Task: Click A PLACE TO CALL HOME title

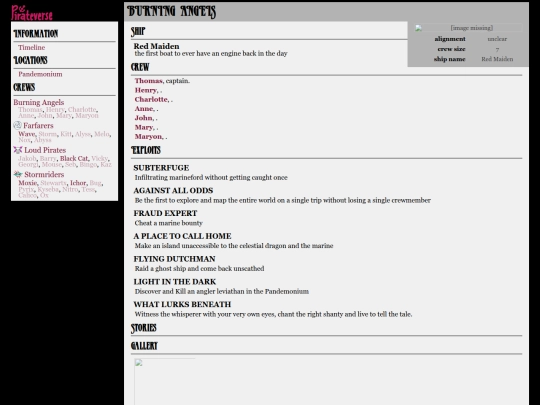Action: 182,236
